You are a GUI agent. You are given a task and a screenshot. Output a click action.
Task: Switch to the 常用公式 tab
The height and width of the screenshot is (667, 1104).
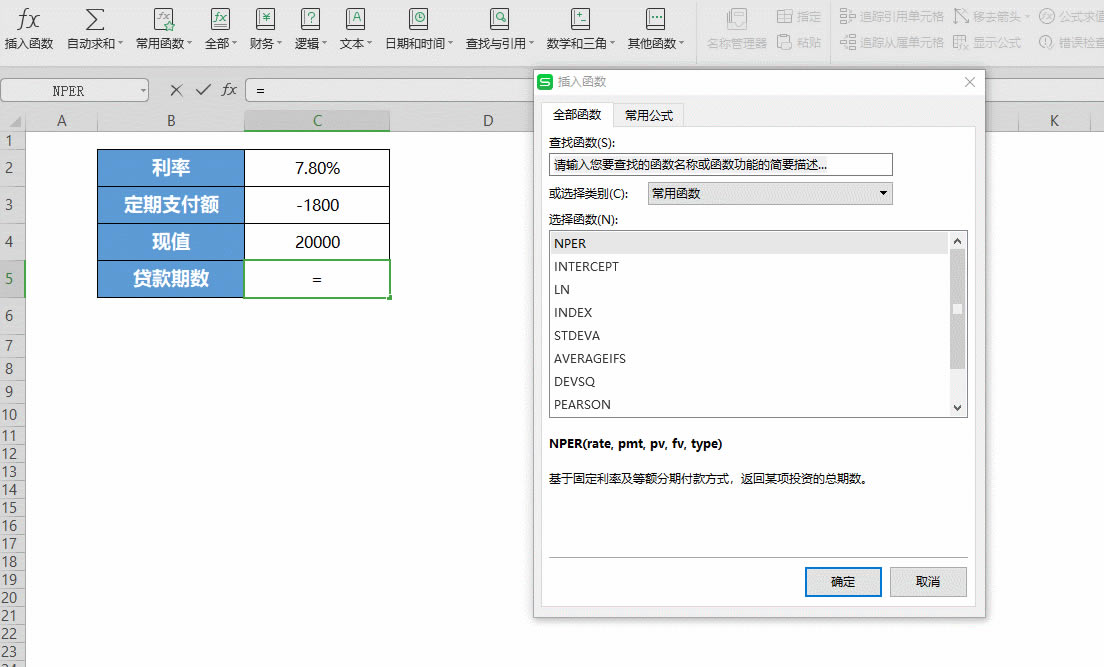(x=648, y=116)
